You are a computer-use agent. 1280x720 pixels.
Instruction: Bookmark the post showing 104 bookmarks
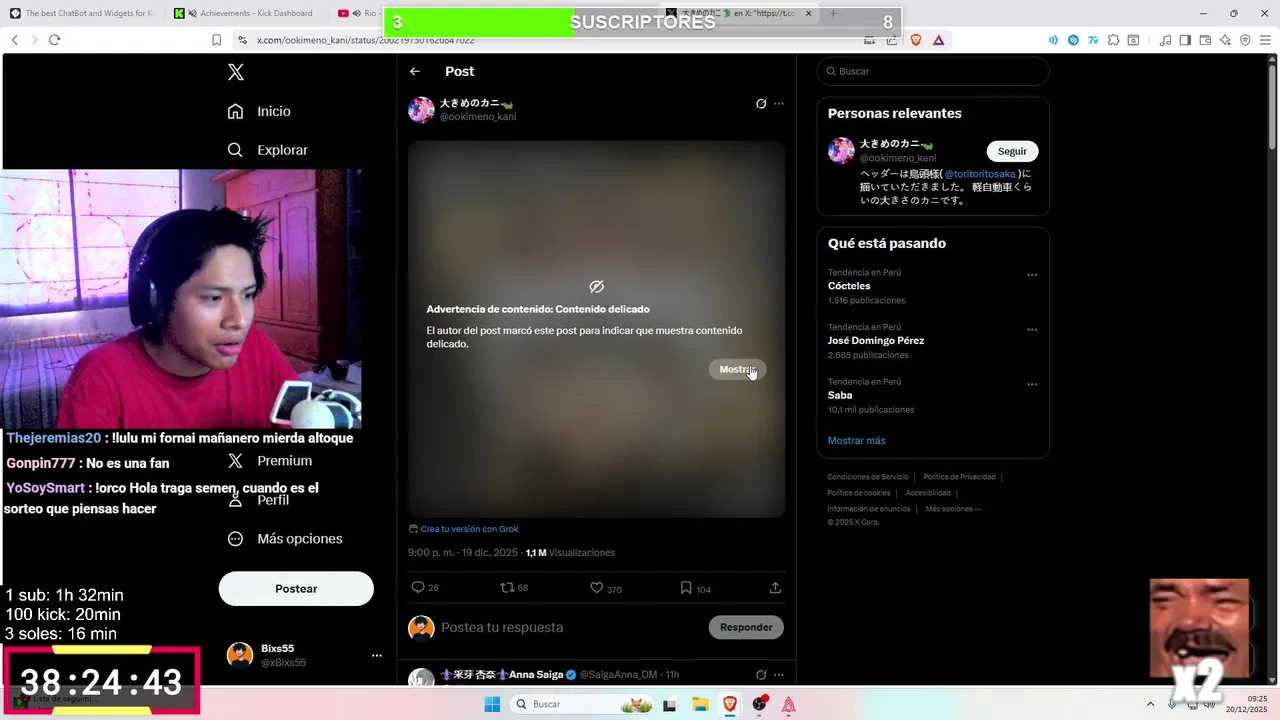click(x=686, y=588)
